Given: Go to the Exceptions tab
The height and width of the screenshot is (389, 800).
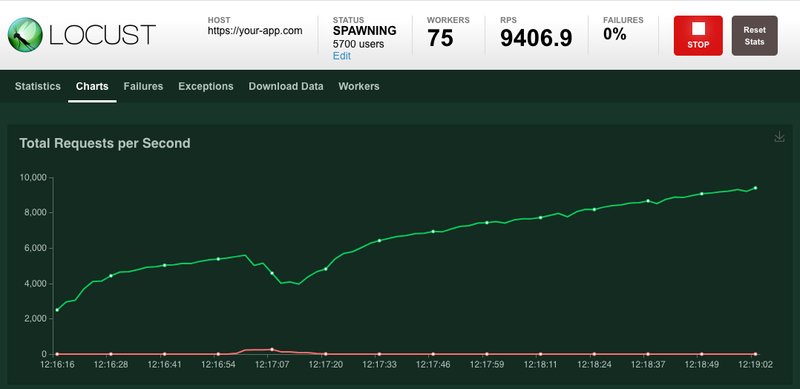Looking at the screenshot, I should [x=206, y=86].
